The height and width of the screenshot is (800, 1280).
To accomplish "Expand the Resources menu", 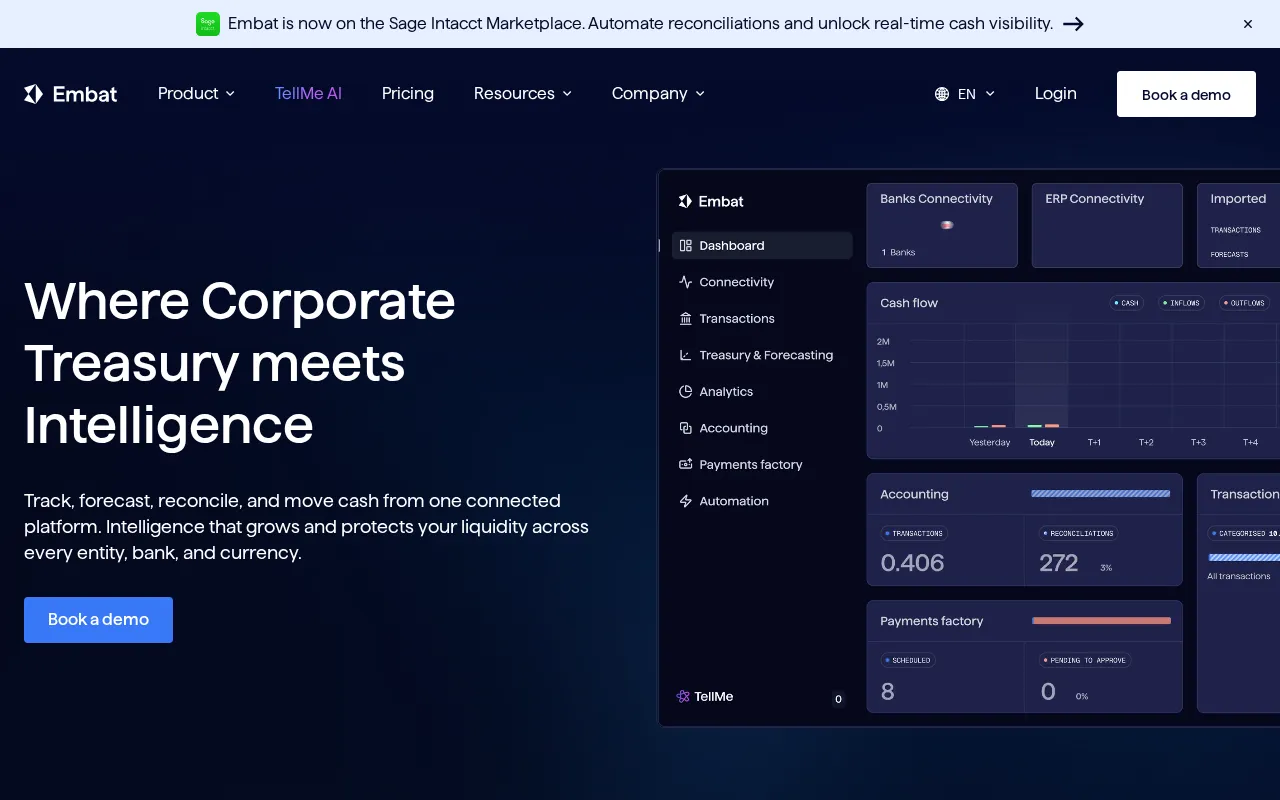I will point(523,93).
